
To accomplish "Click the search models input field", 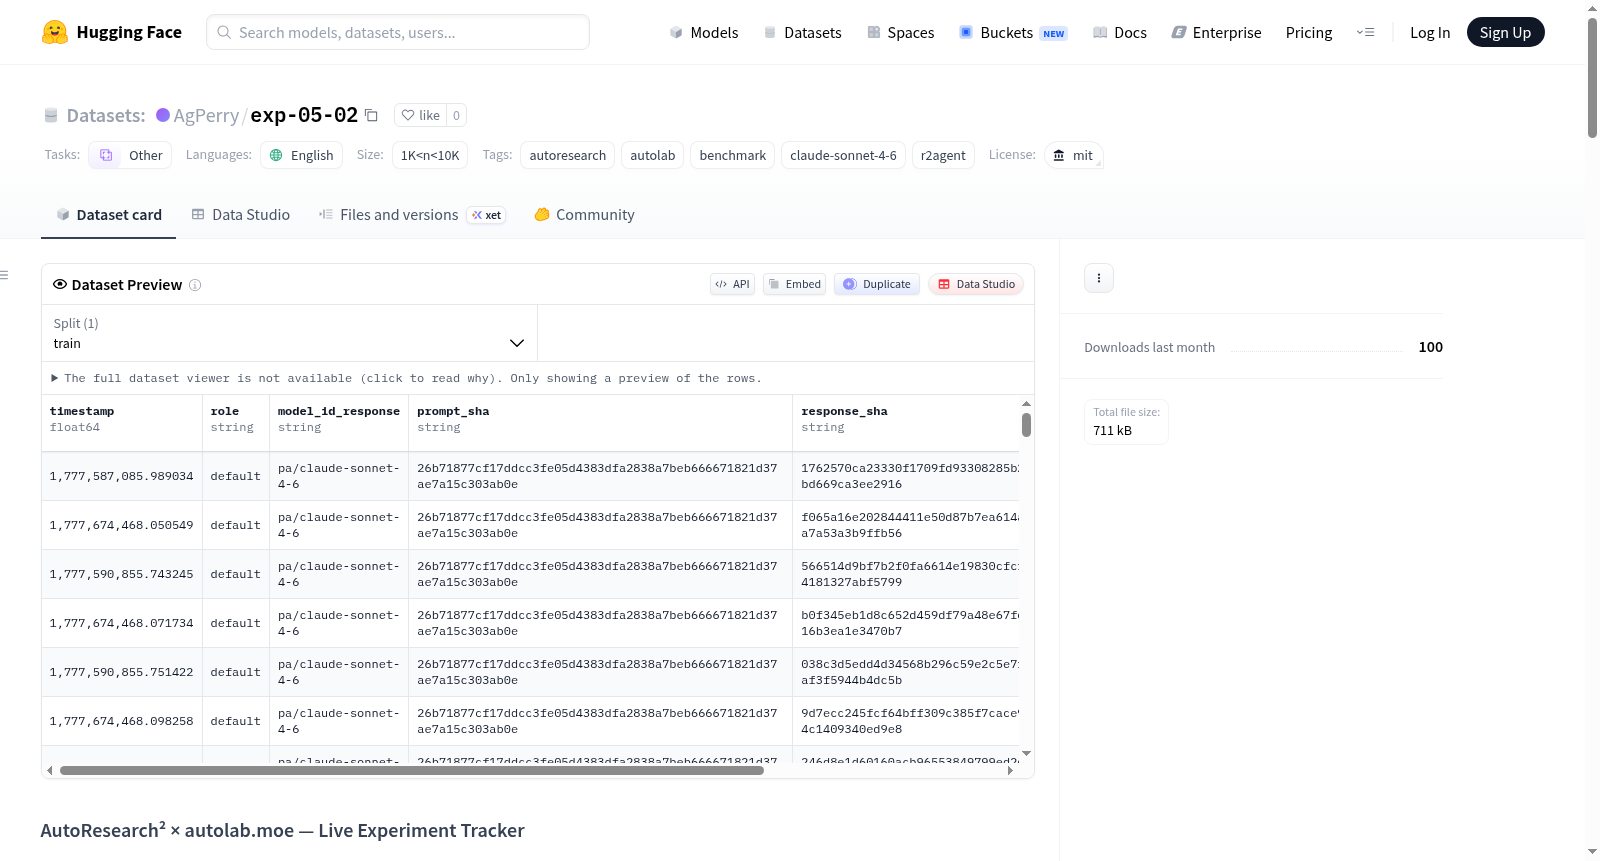I will pyautogui.click(x=398, y=32).
